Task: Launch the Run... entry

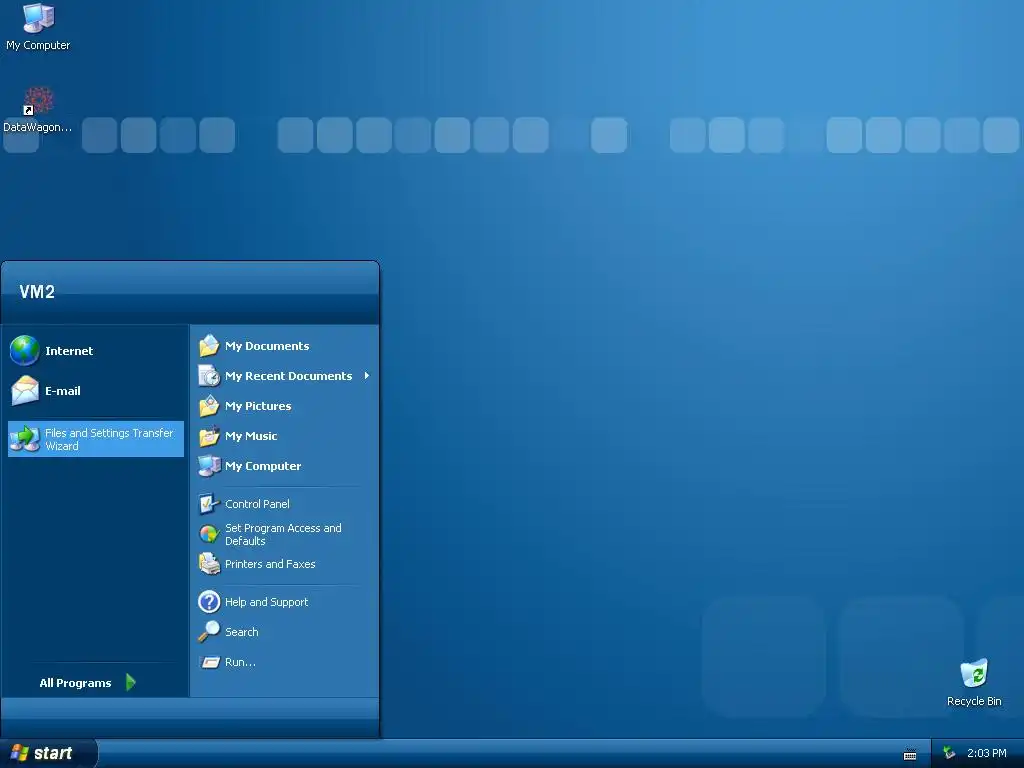Action: click(x=285, y=662)
